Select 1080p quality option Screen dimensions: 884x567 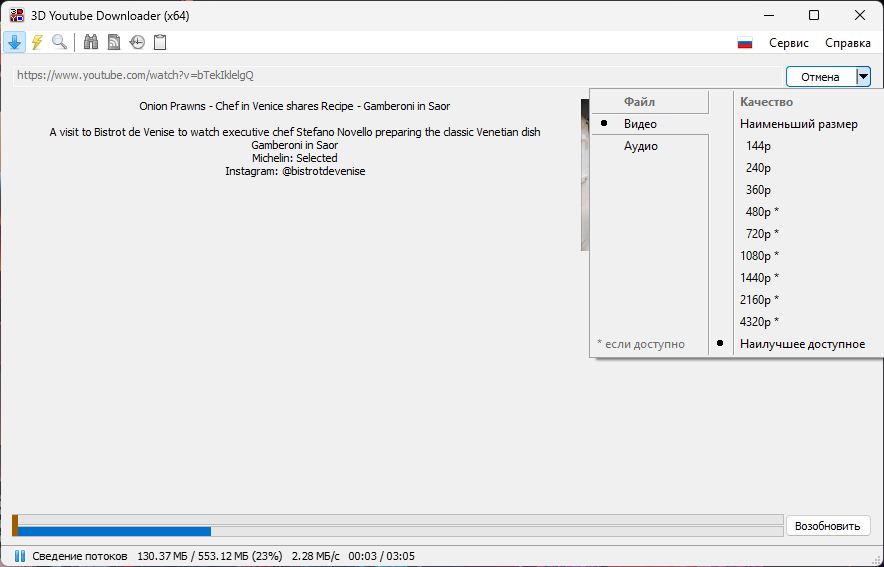tap(759, 256)
